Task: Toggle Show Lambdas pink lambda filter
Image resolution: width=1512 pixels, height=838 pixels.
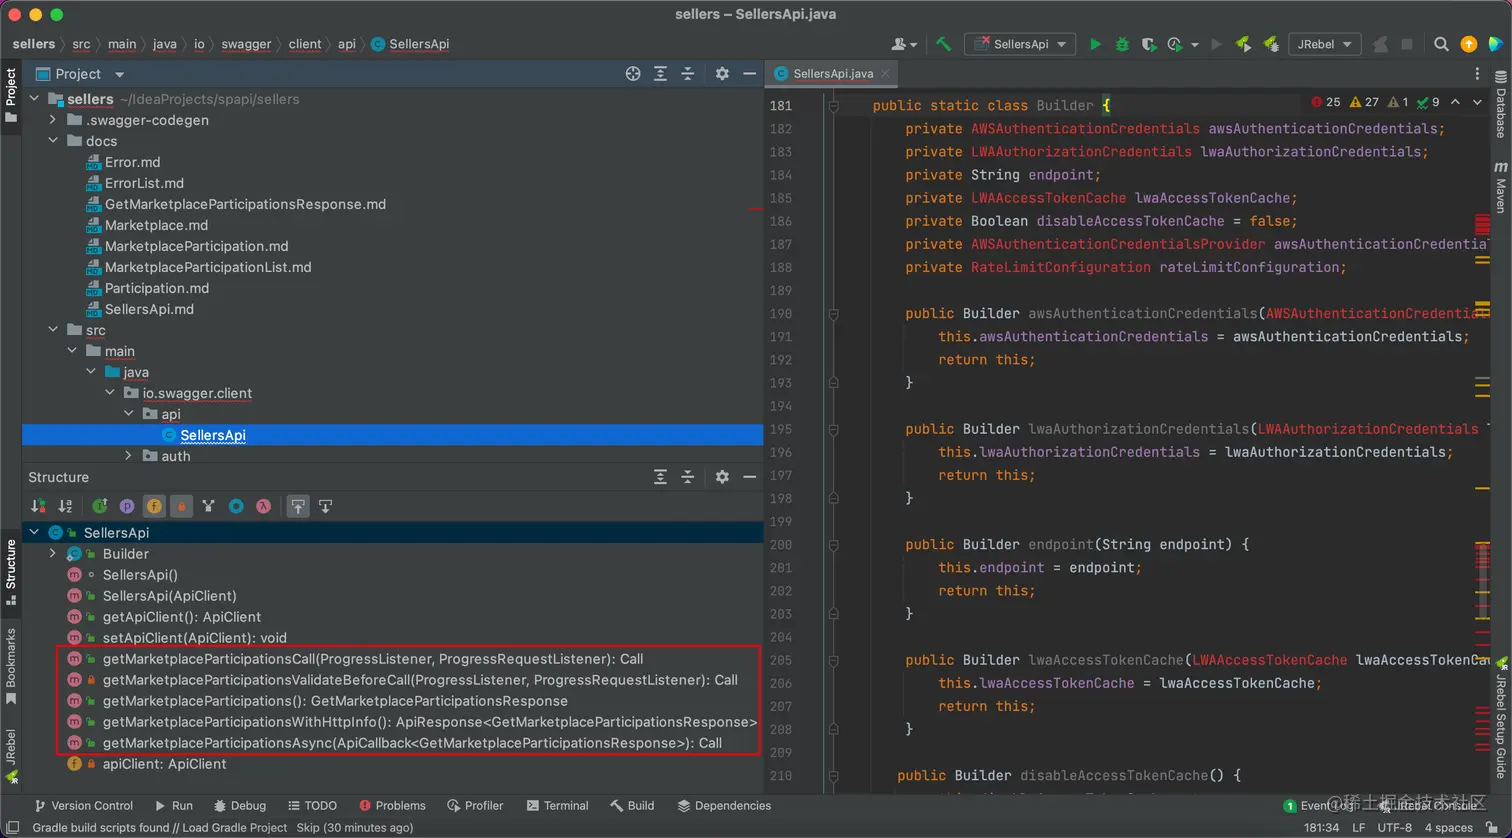Action: [x=263, y=506]
